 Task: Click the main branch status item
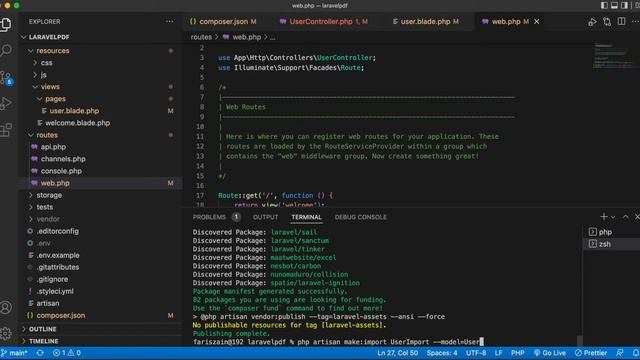pos(15,353)
